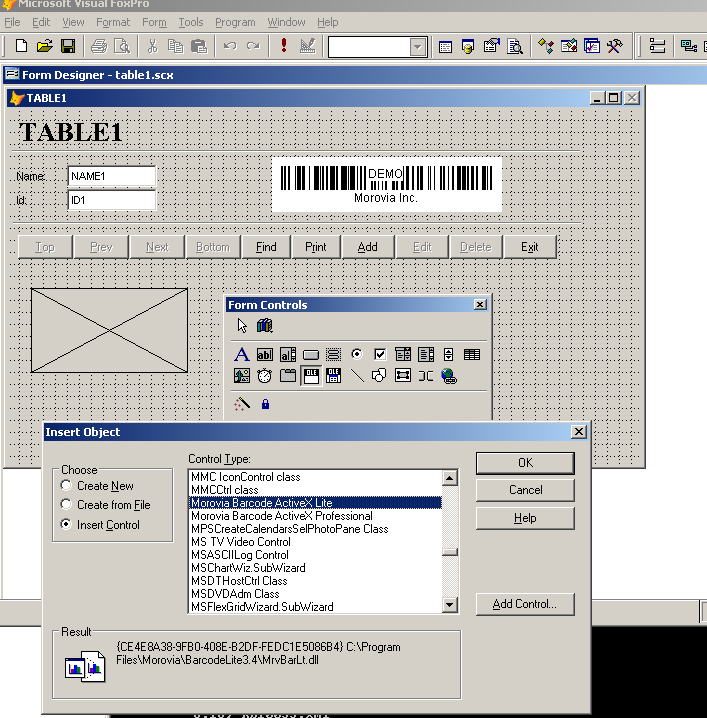Click the Control Type list scroll-down arrow
This screenshot has width=707, height=718.
coord(450,604)
